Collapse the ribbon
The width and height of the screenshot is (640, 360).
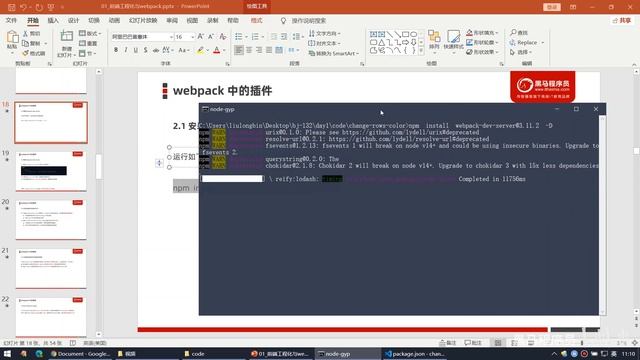point(634,64)
